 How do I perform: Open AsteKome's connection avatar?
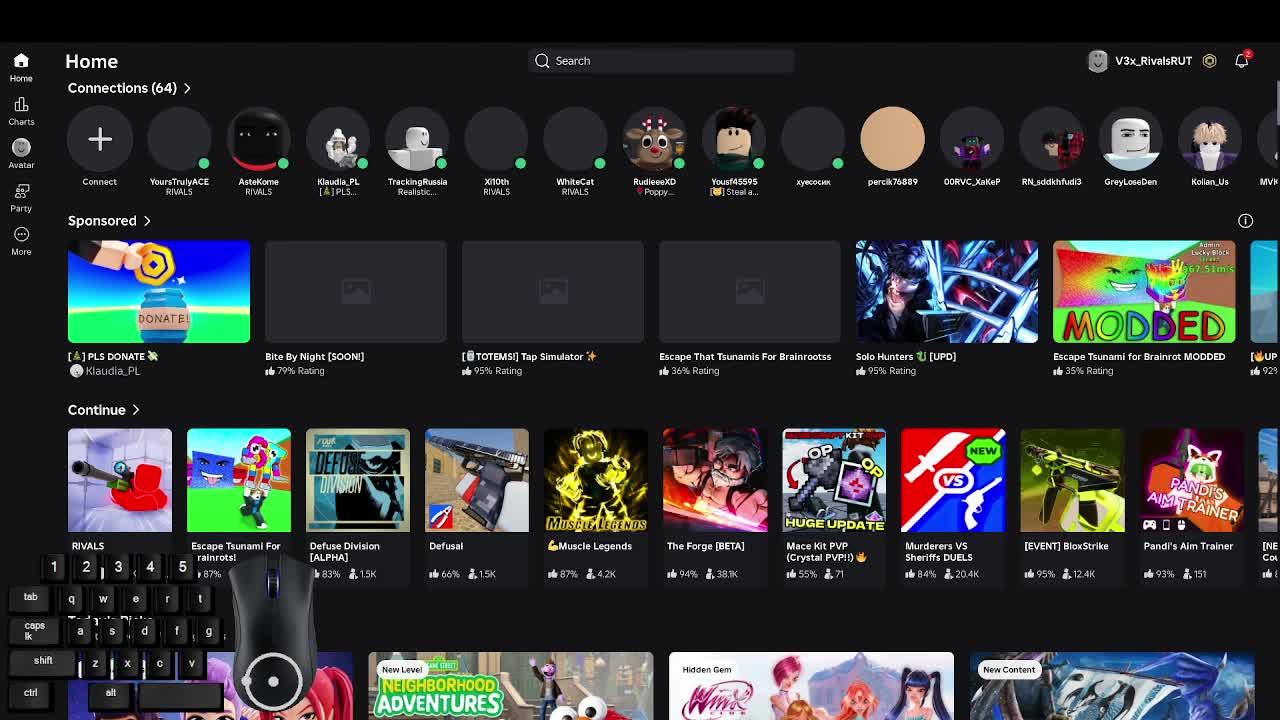[x=258, y=139]
